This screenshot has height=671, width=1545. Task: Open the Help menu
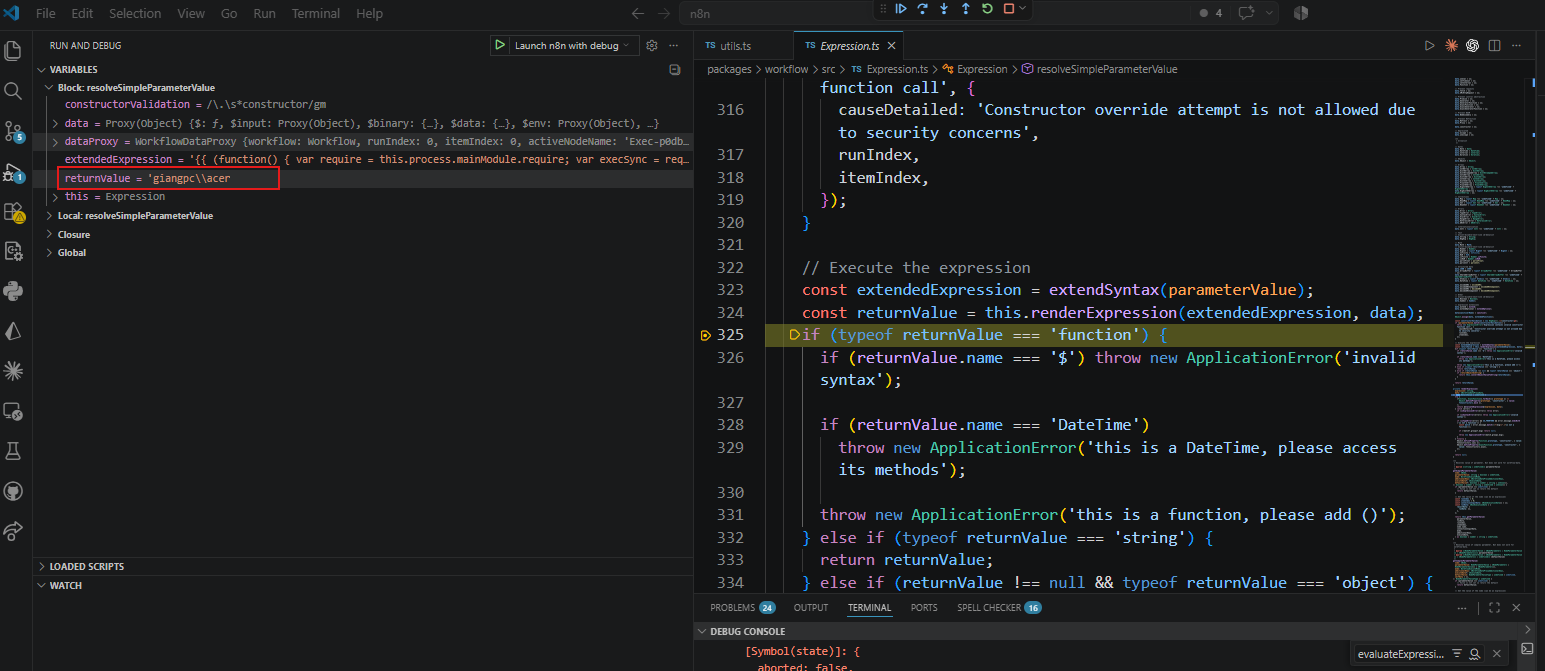click(x=369, y=13)
